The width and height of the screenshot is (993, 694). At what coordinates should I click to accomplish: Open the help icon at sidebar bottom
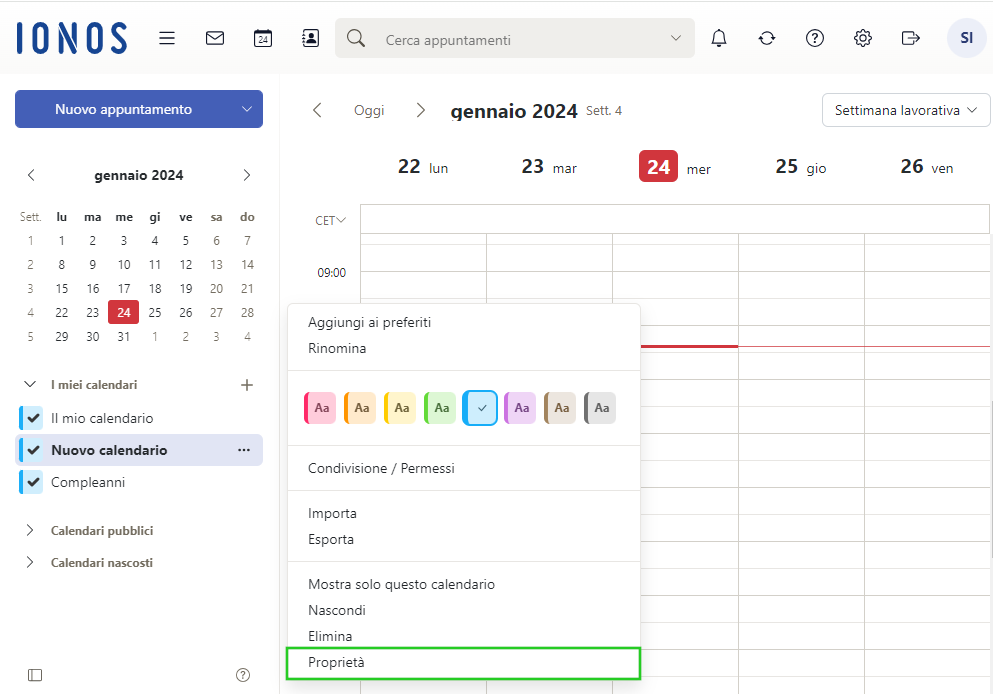[243, 675]
